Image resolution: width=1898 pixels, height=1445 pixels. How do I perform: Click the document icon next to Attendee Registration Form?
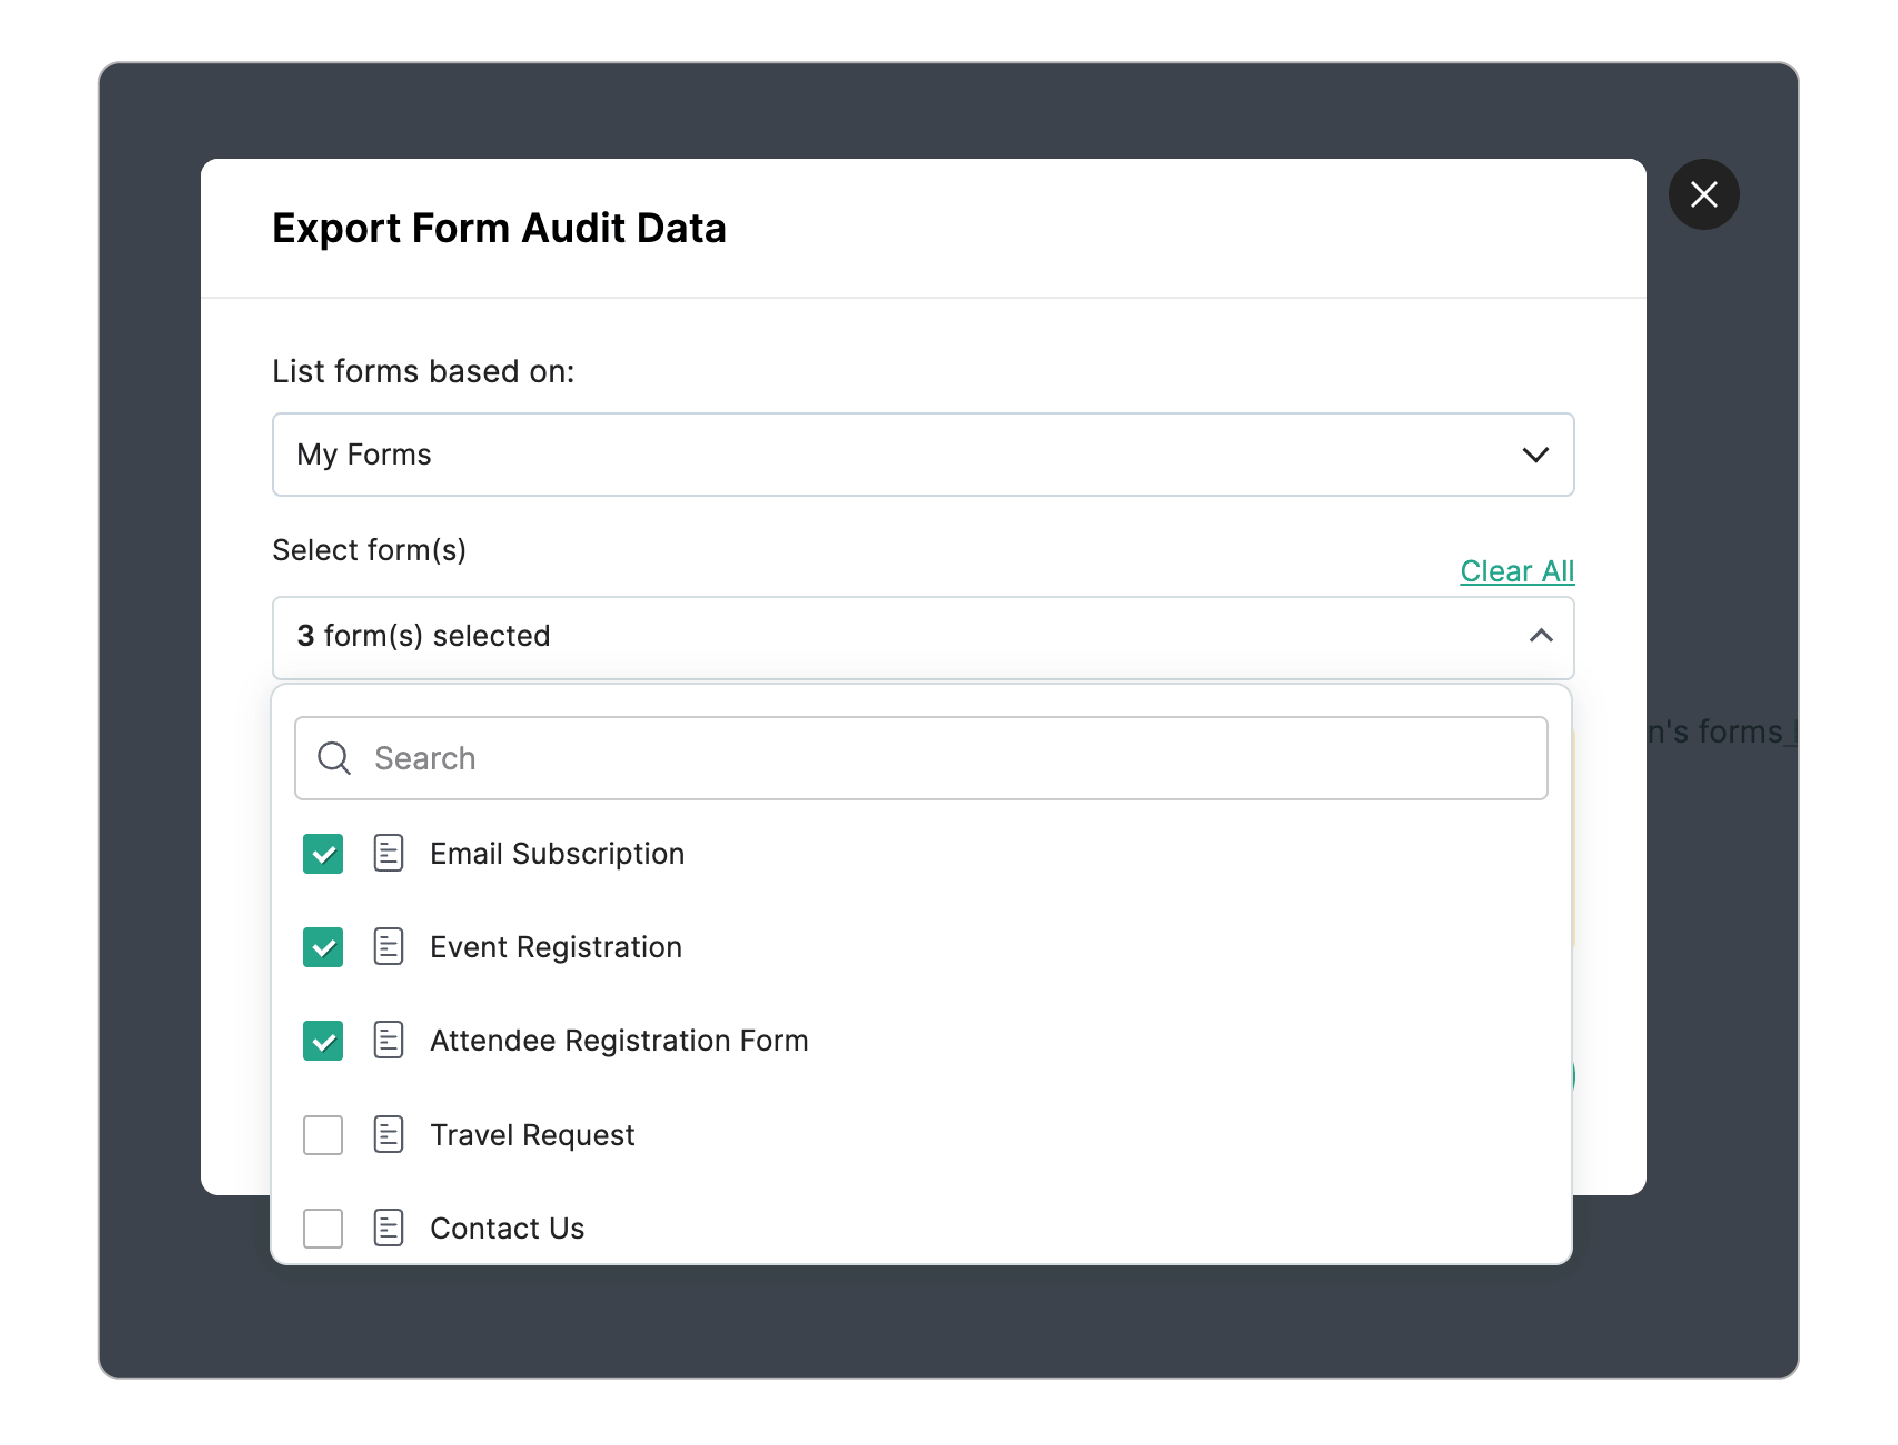pyautogui.click(x=388, y=1041)
